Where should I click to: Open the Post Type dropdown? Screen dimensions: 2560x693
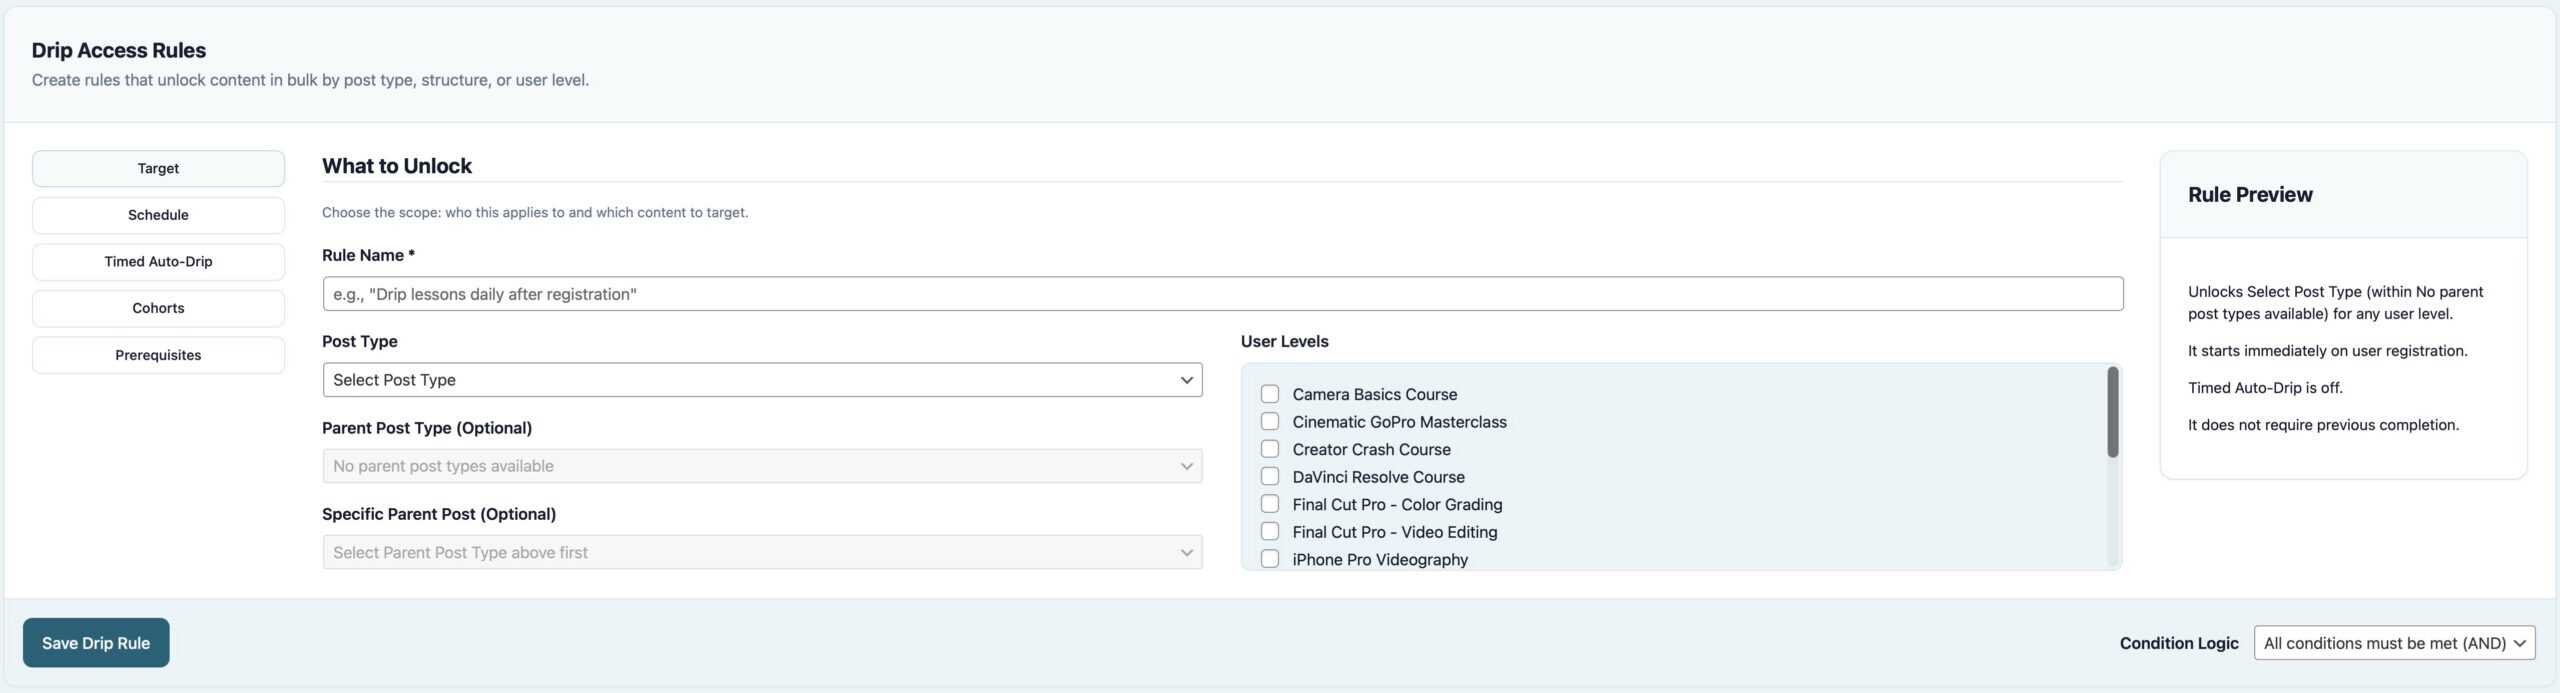click(x=761, y=380)
